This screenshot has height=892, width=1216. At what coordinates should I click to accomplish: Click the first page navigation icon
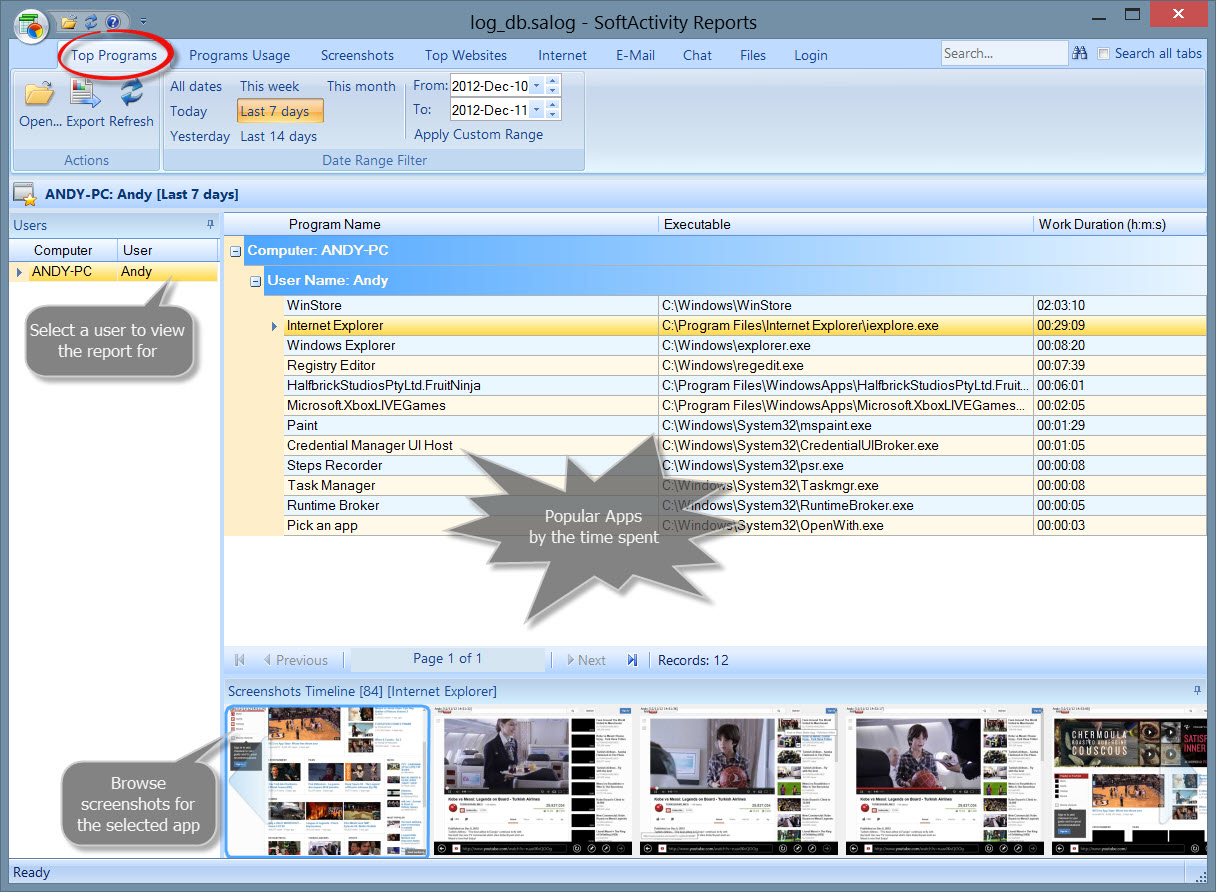pos(240,660)
